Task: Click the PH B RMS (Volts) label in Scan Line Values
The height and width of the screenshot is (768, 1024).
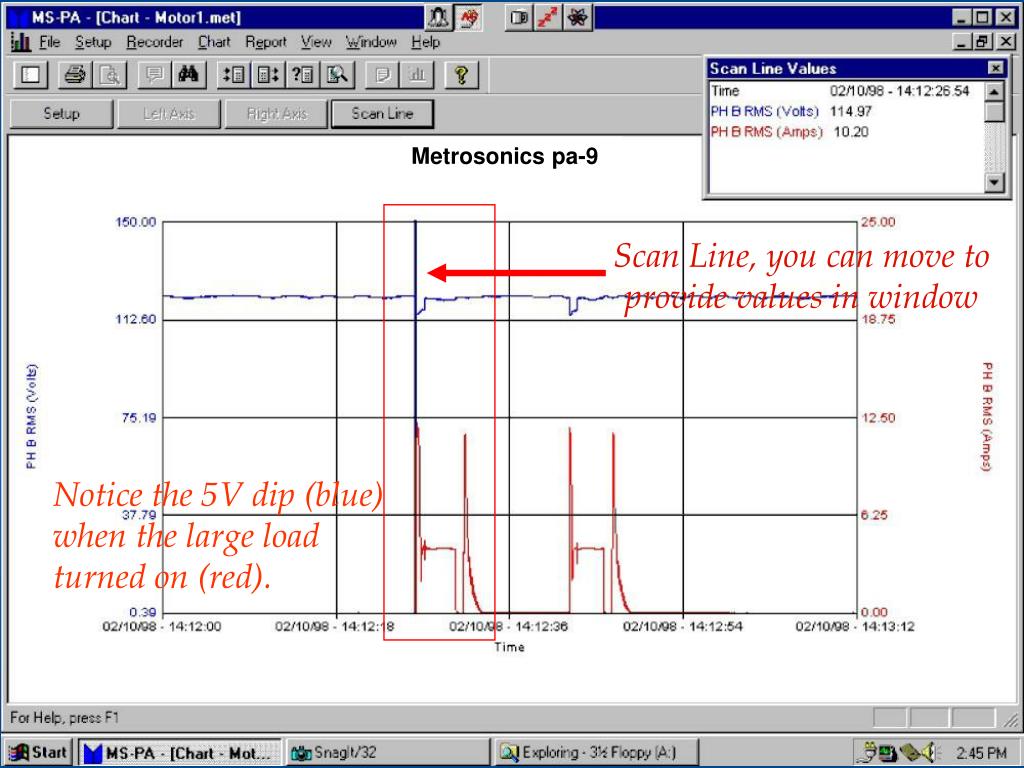Action: 764,112
